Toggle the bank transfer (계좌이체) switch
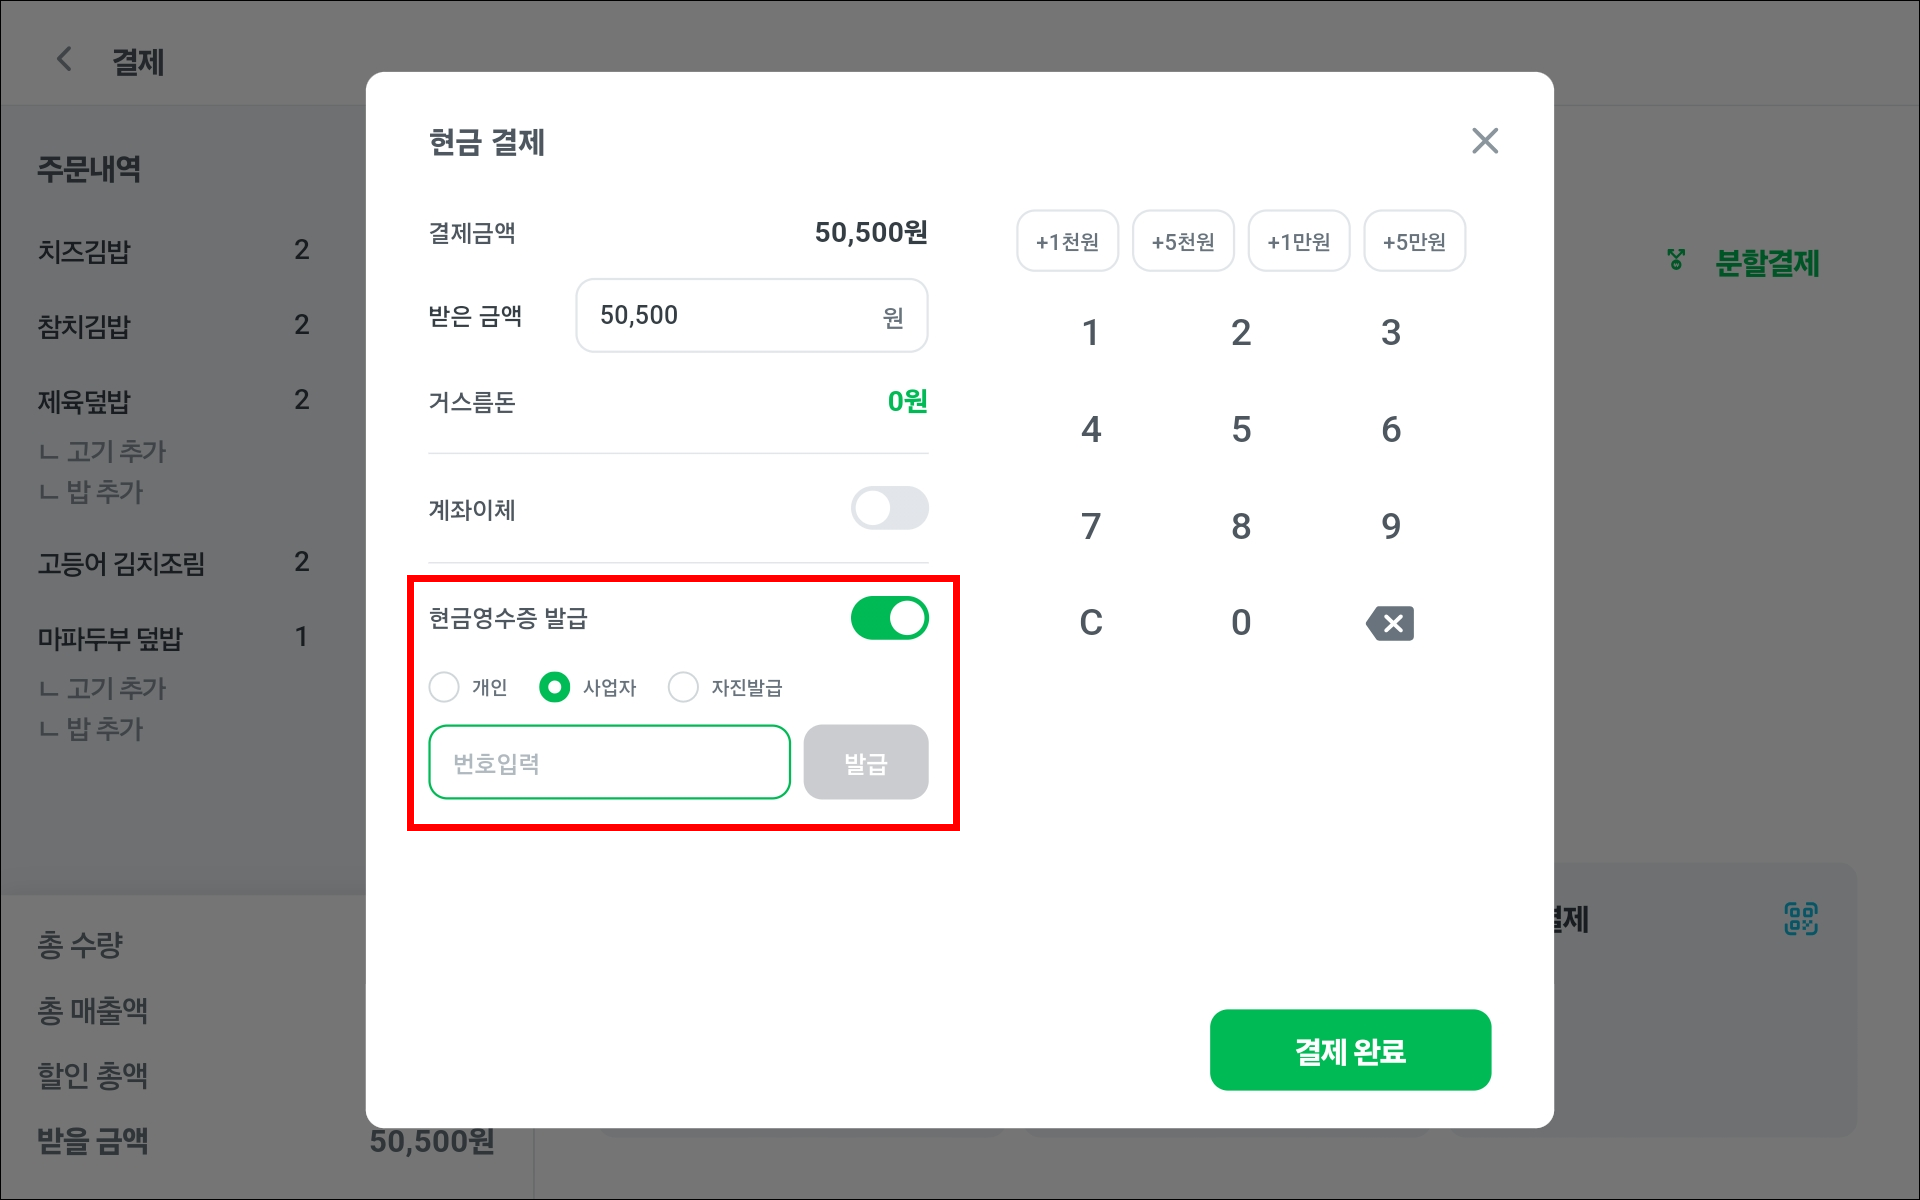 click(x=889, y=508)
